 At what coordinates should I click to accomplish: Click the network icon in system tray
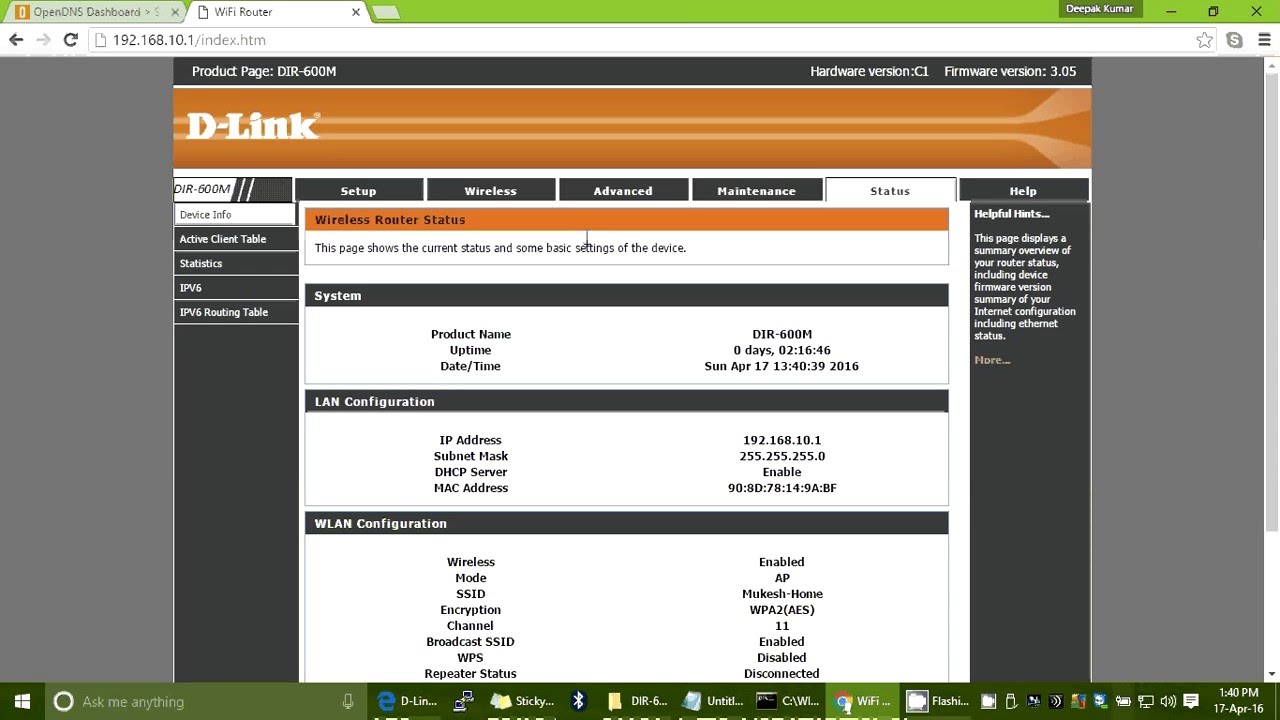[x=1146, y=701]
